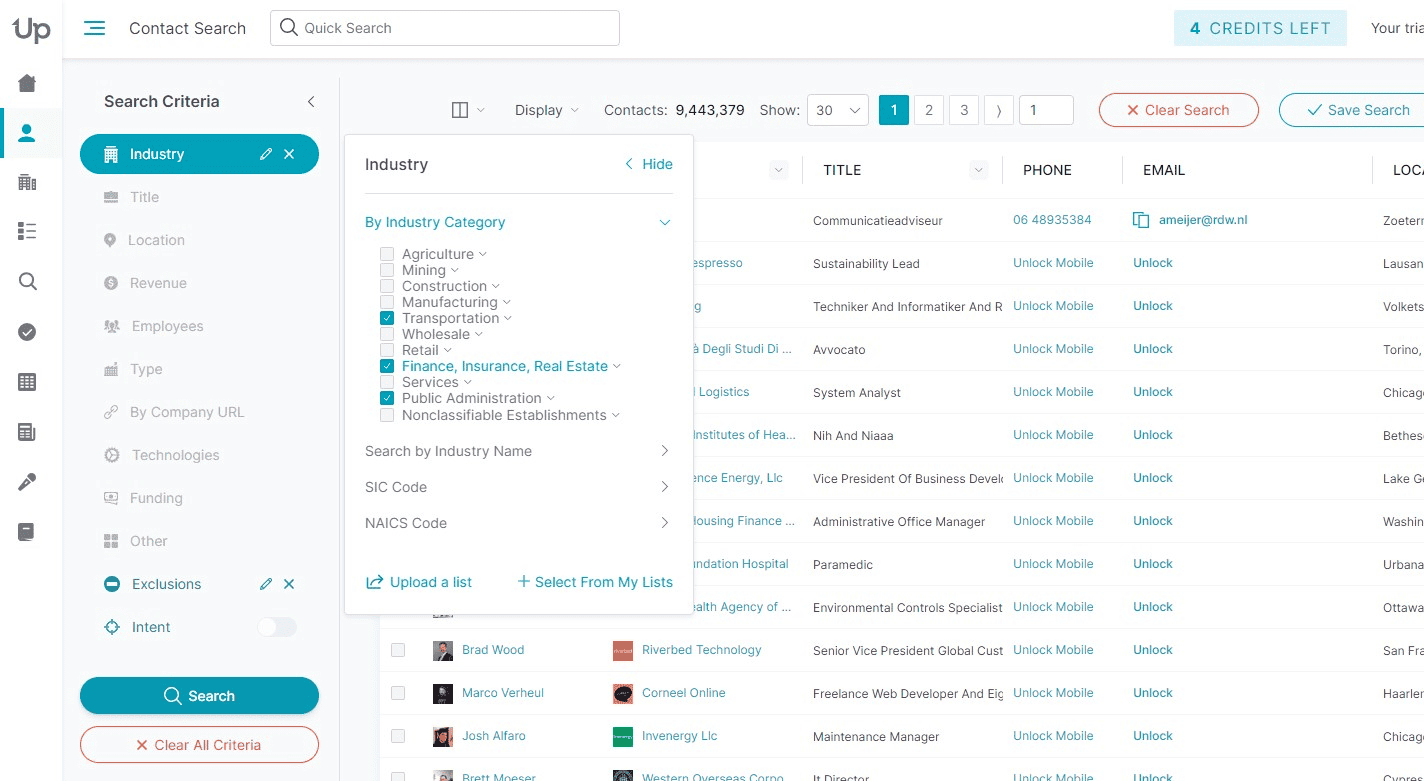1424x781 pixels.
Task: Check the Agriculture industry checkbox
Action: point(387,254)
